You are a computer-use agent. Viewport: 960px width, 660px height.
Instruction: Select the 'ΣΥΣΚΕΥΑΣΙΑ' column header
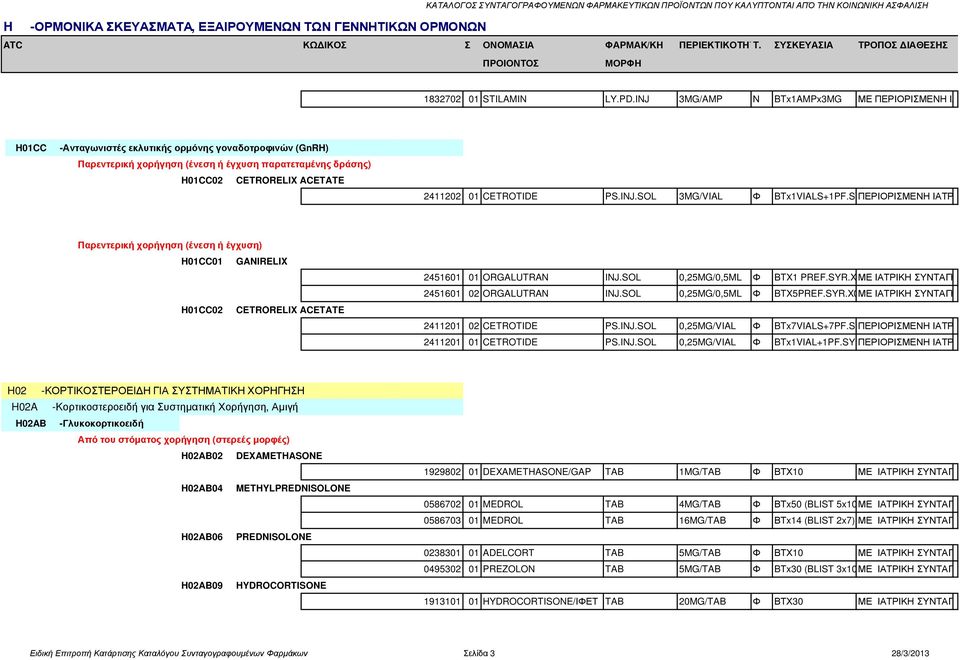point(803,45)
